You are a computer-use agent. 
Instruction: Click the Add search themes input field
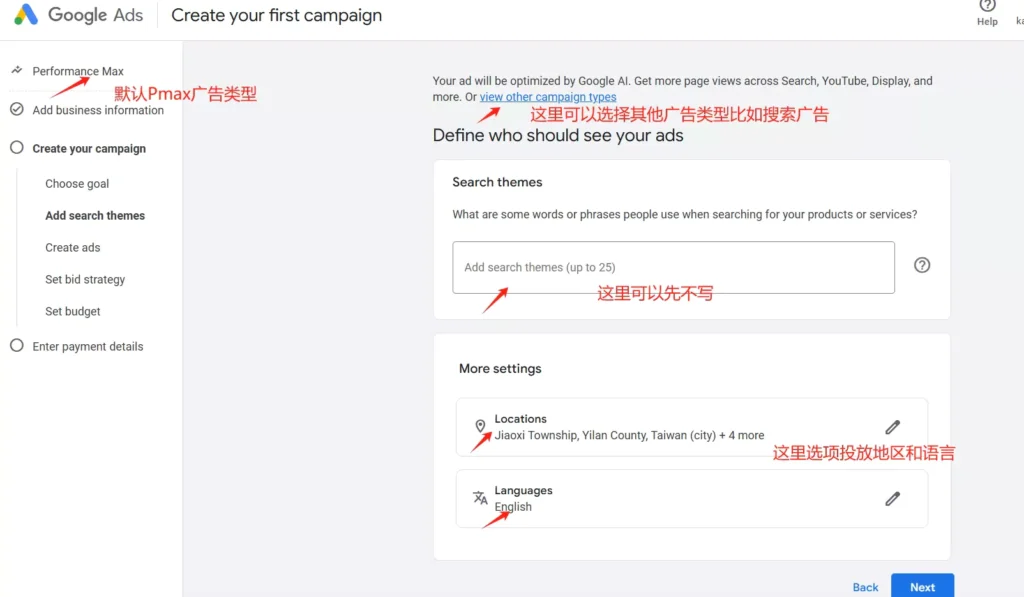pyautogui.click(x=673, y=267)
